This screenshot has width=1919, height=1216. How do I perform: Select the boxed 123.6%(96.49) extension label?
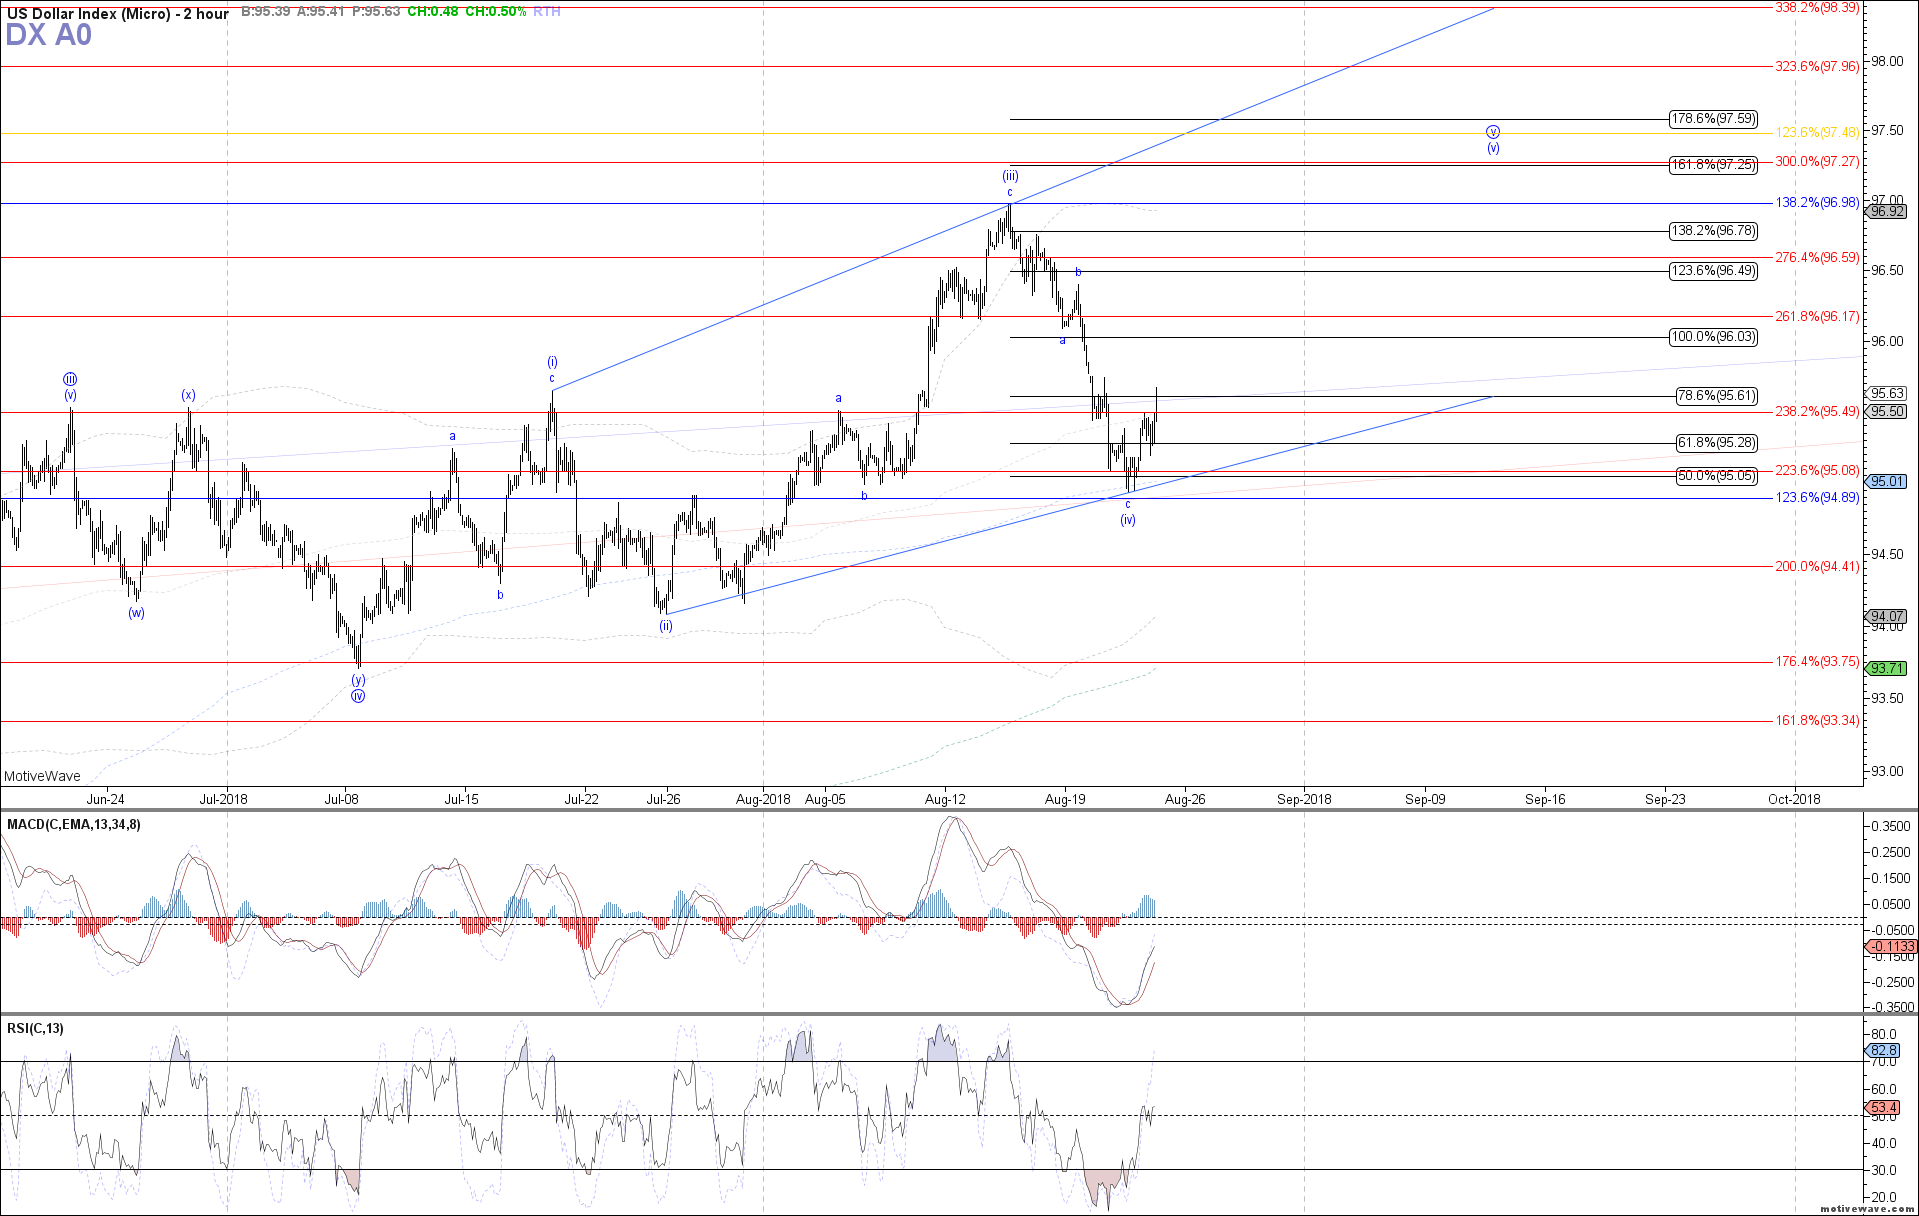(1713, 271)
